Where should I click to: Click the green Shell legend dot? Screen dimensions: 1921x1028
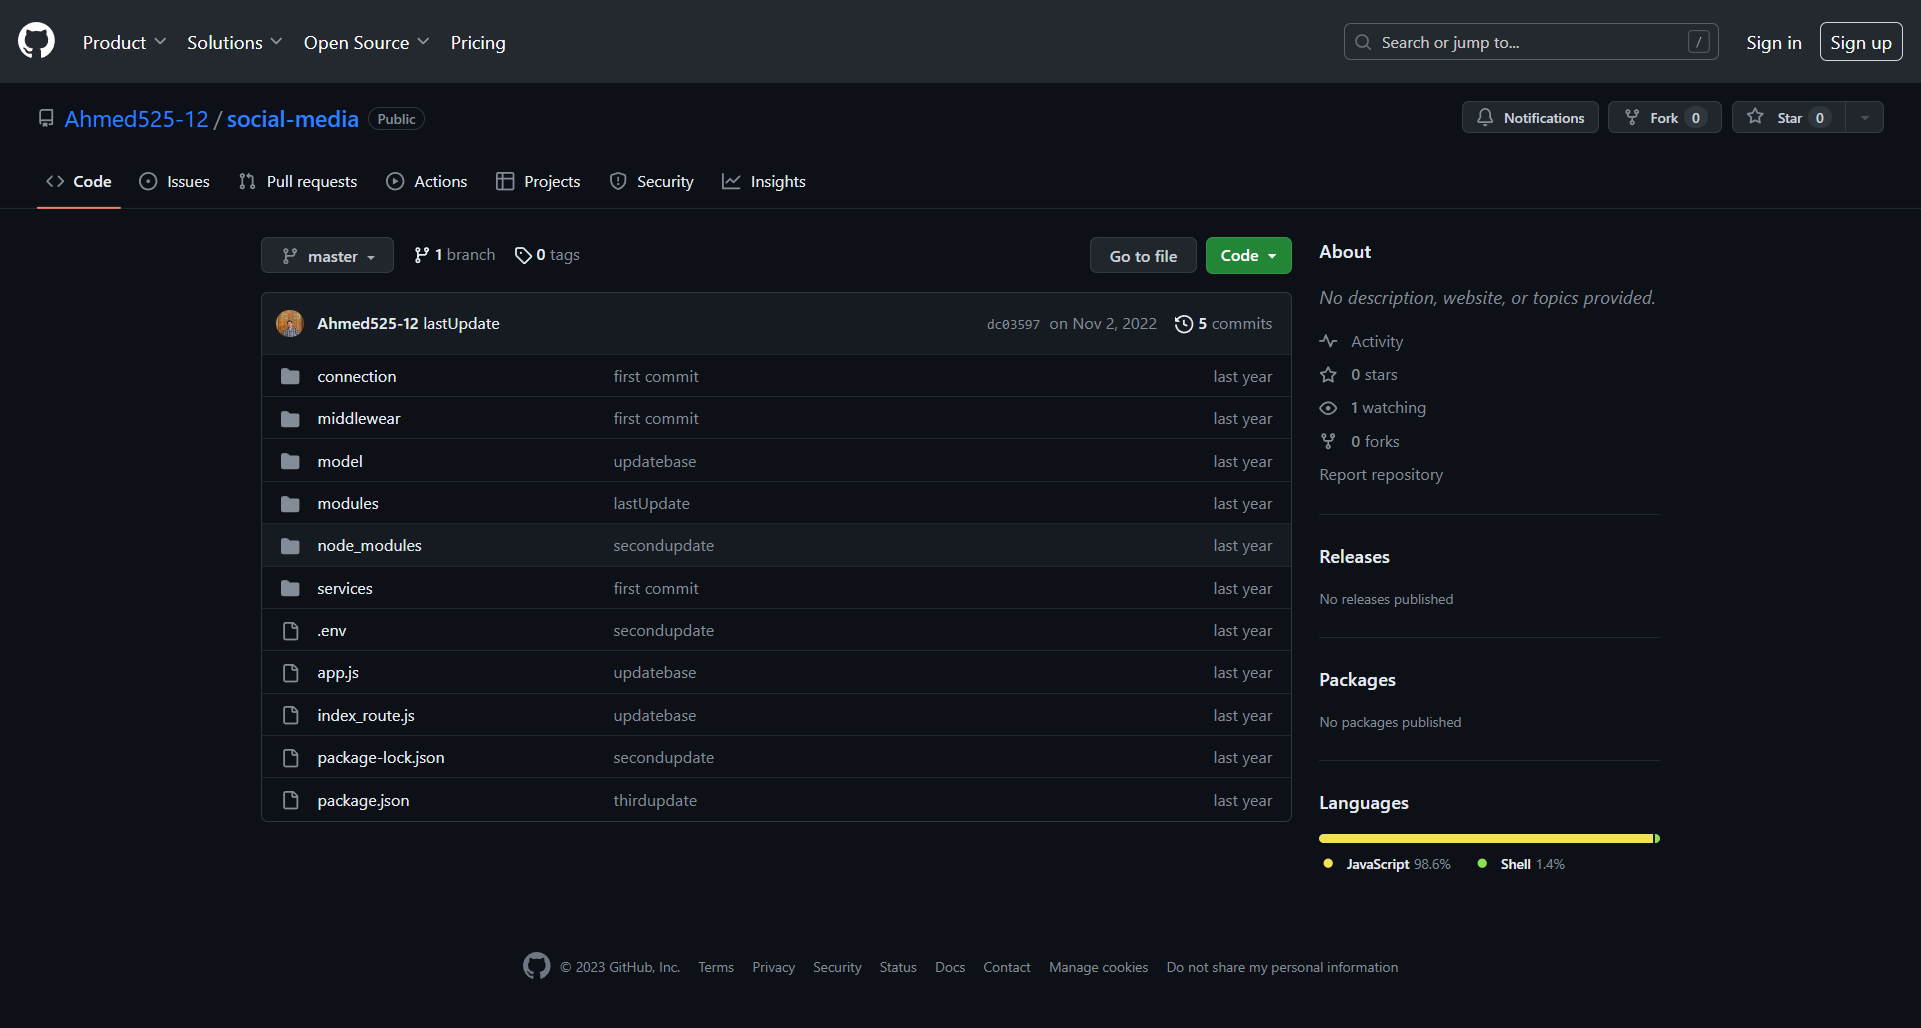[1482, 863]
